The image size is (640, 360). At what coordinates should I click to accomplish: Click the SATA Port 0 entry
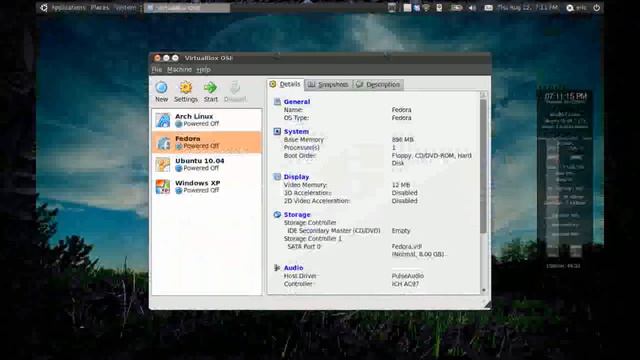click(304, 247)
